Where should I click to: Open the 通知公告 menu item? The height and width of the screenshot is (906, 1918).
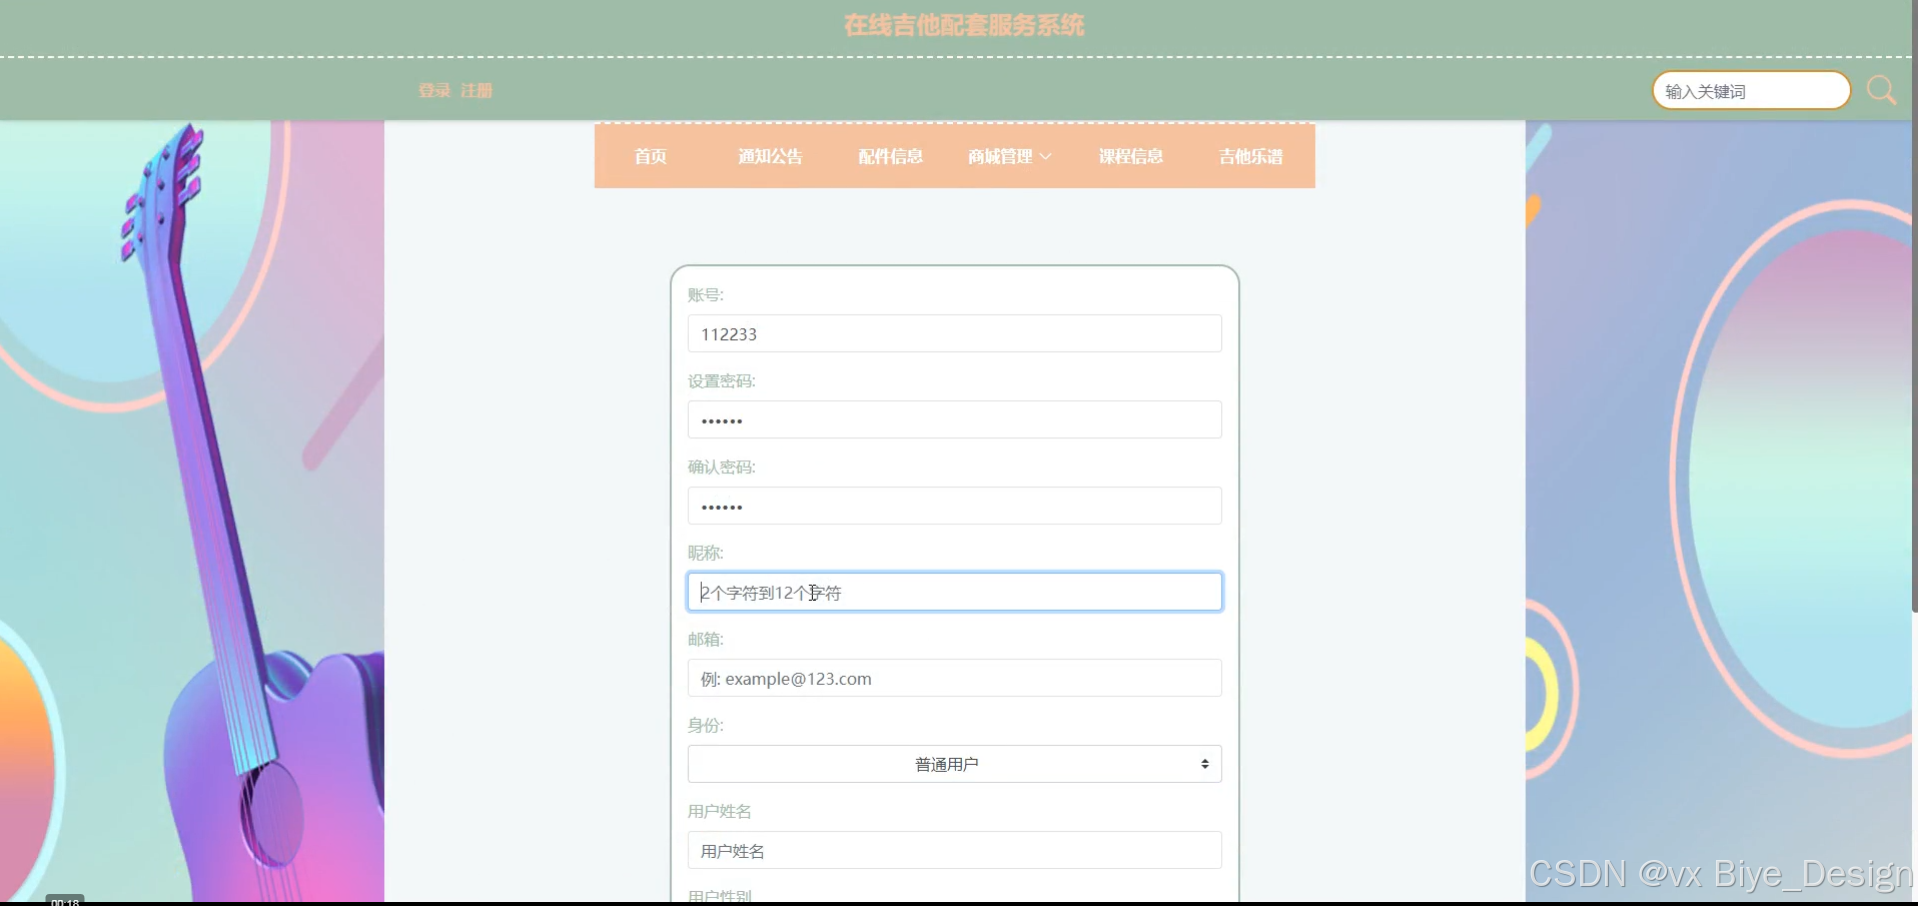[770, 156]
